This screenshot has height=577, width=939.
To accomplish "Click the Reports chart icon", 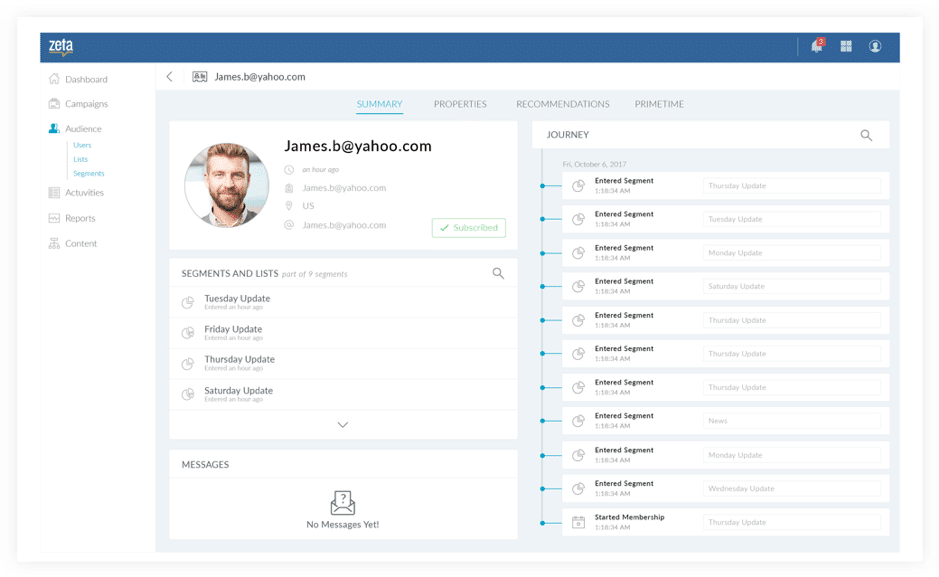I will coord(54,218).
